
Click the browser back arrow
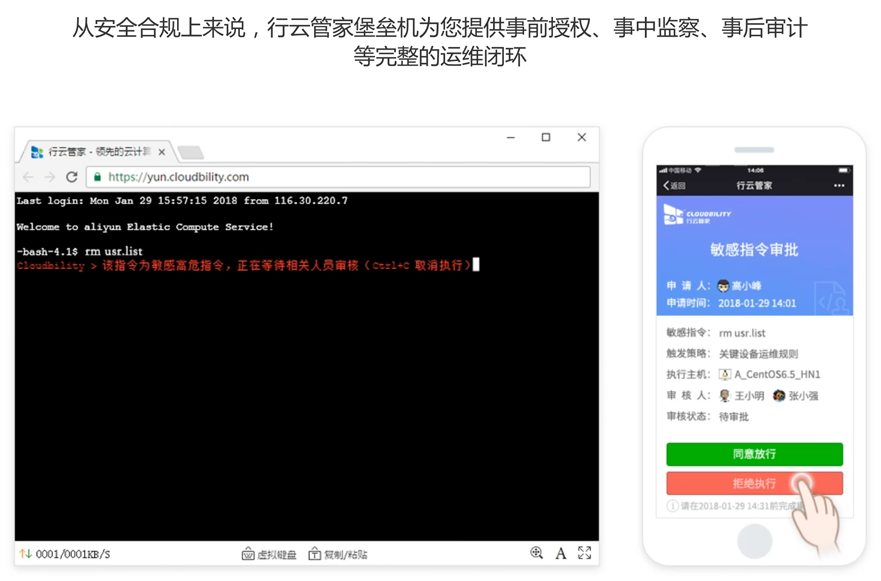coord(28,177)
